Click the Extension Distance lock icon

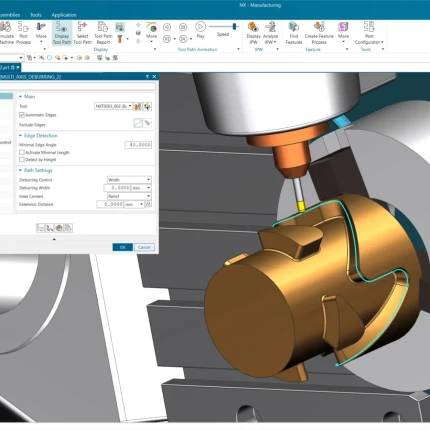coord(149,204)
